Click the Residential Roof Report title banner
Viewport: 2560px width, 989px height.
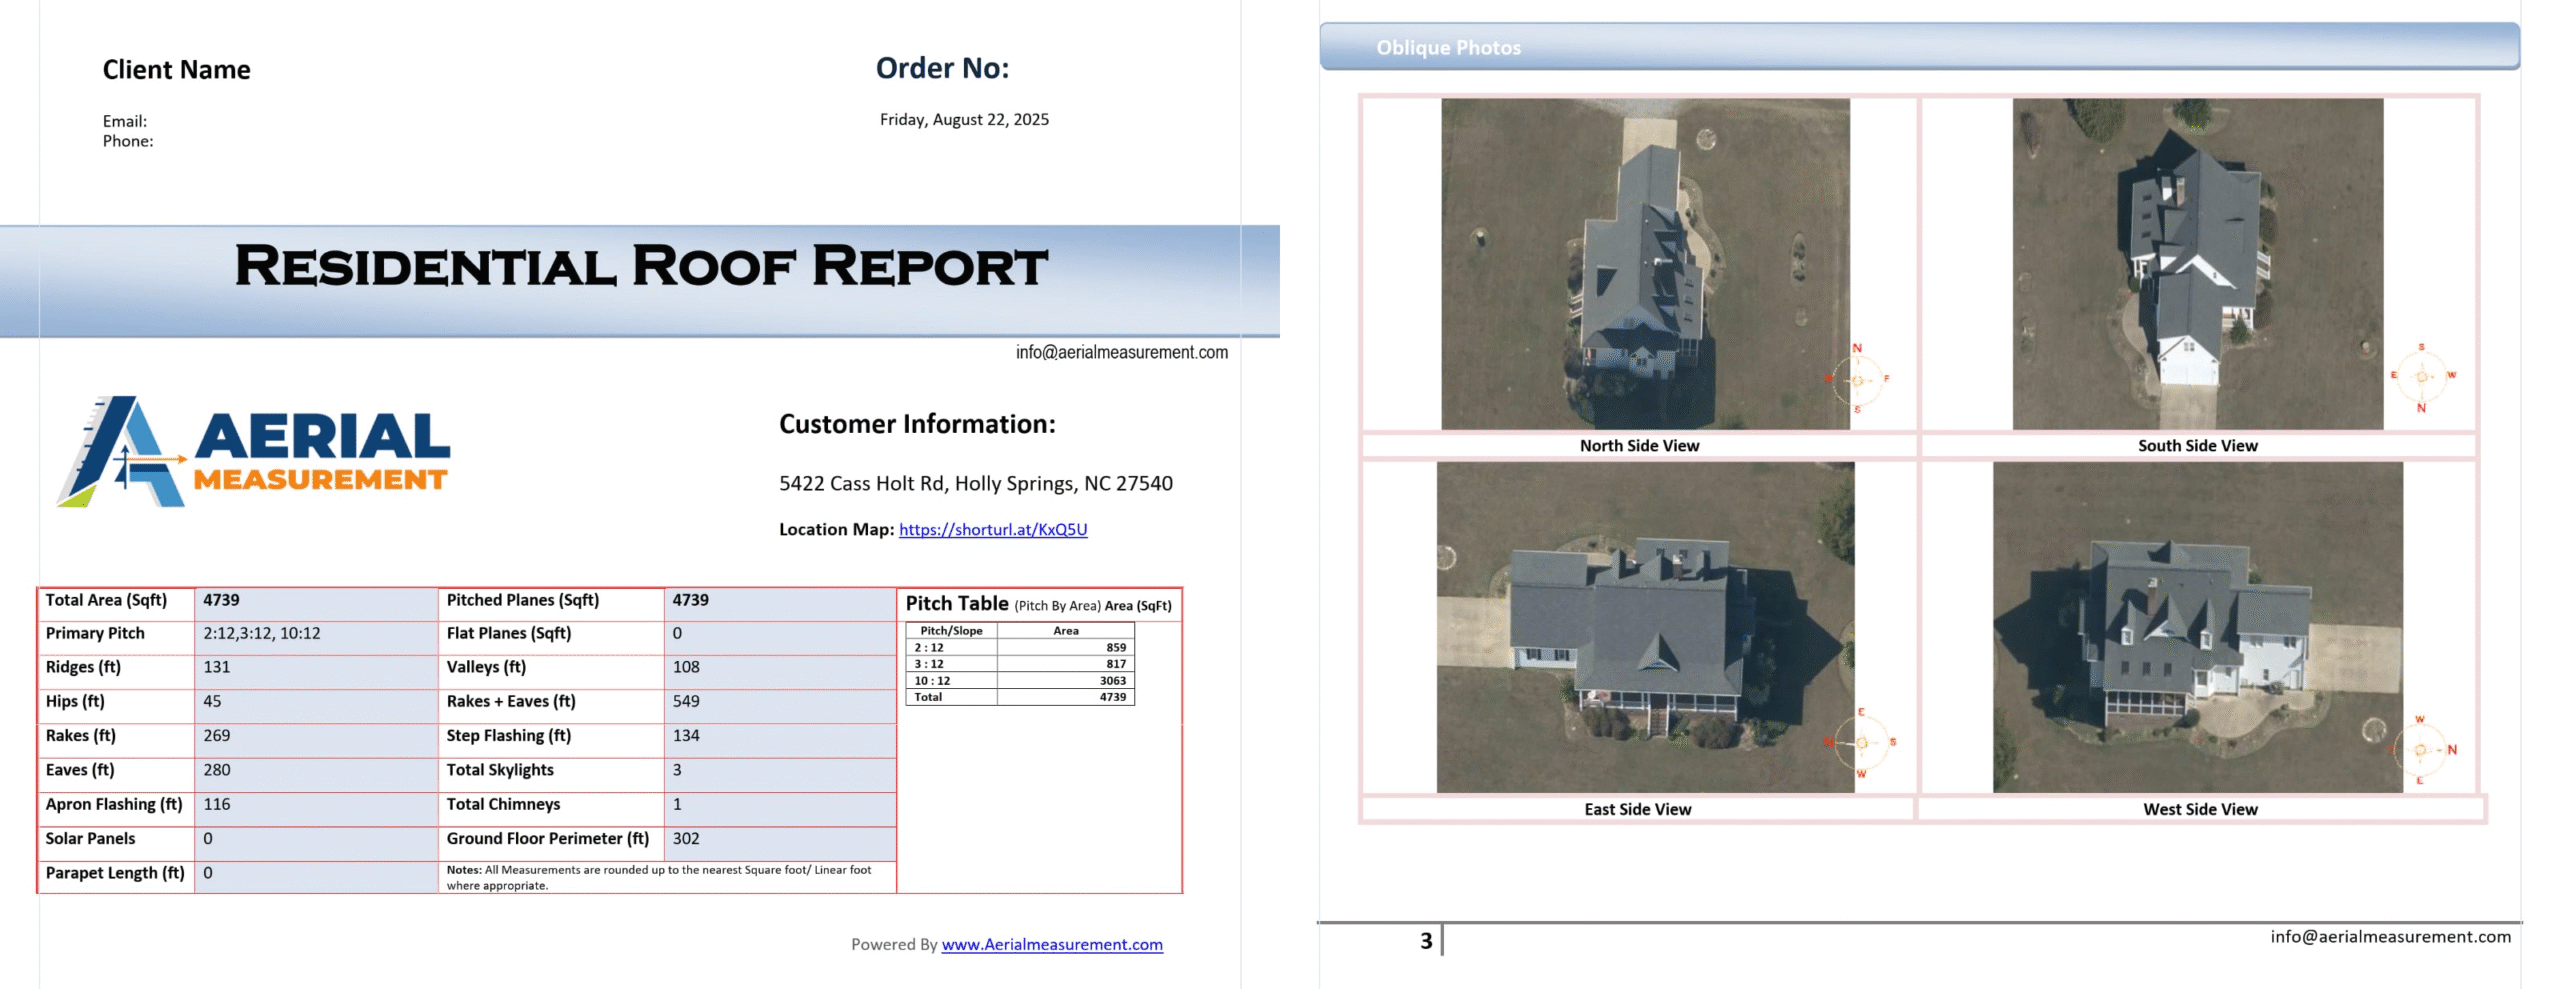pos(640,267)
